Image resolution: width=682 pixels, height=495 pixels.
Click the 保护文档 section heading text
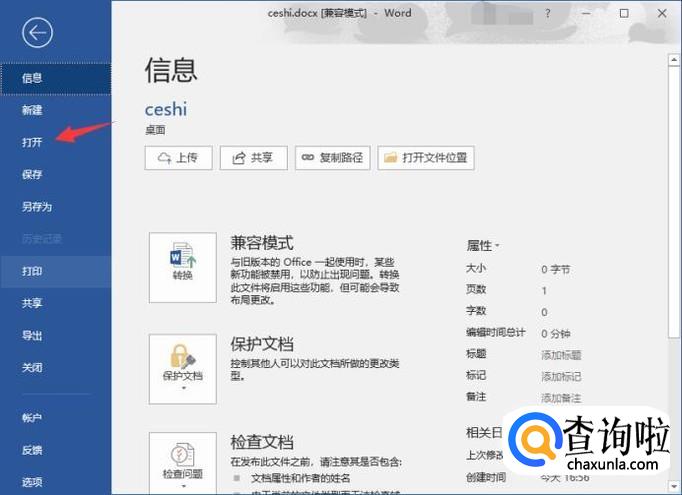point(262,344)
